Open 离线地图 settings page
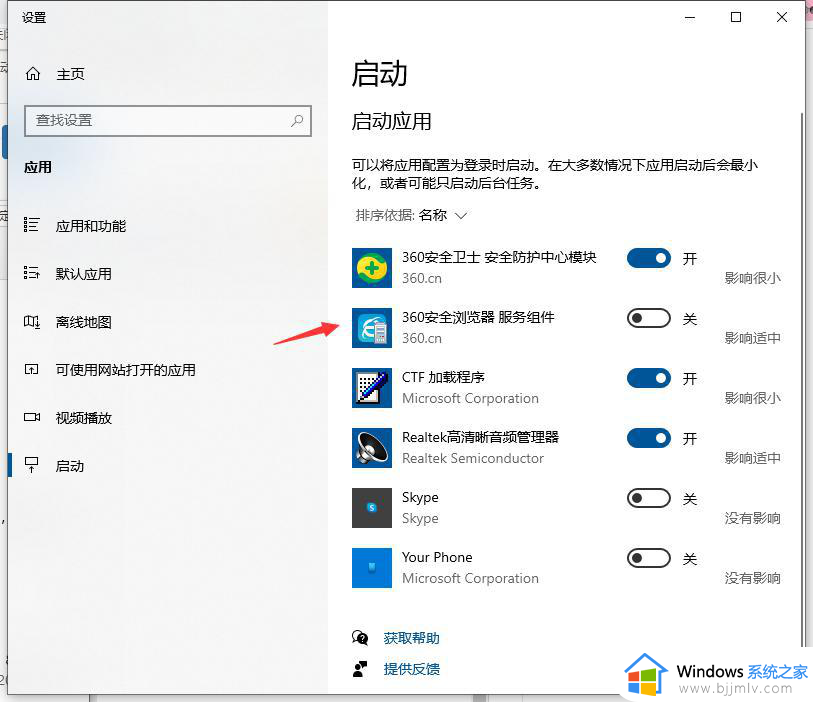Image resolution: width=813 pixels, height=702 pixels. click(83, 322)
